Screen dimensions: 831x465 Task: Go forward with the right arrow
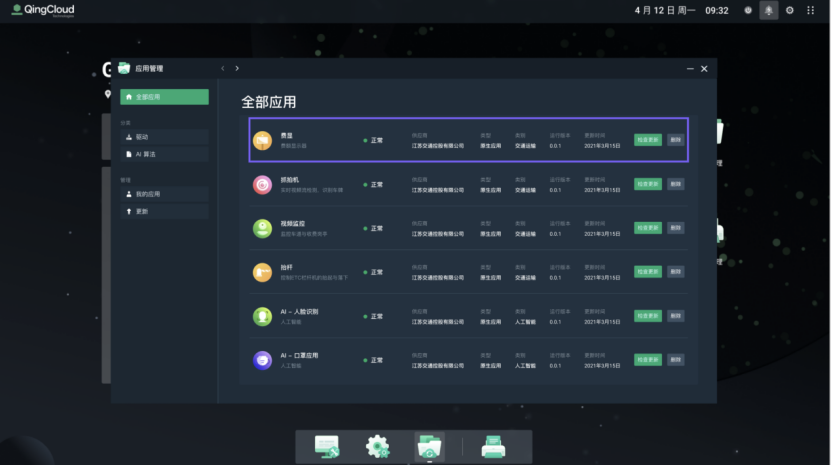coord(237,68)
